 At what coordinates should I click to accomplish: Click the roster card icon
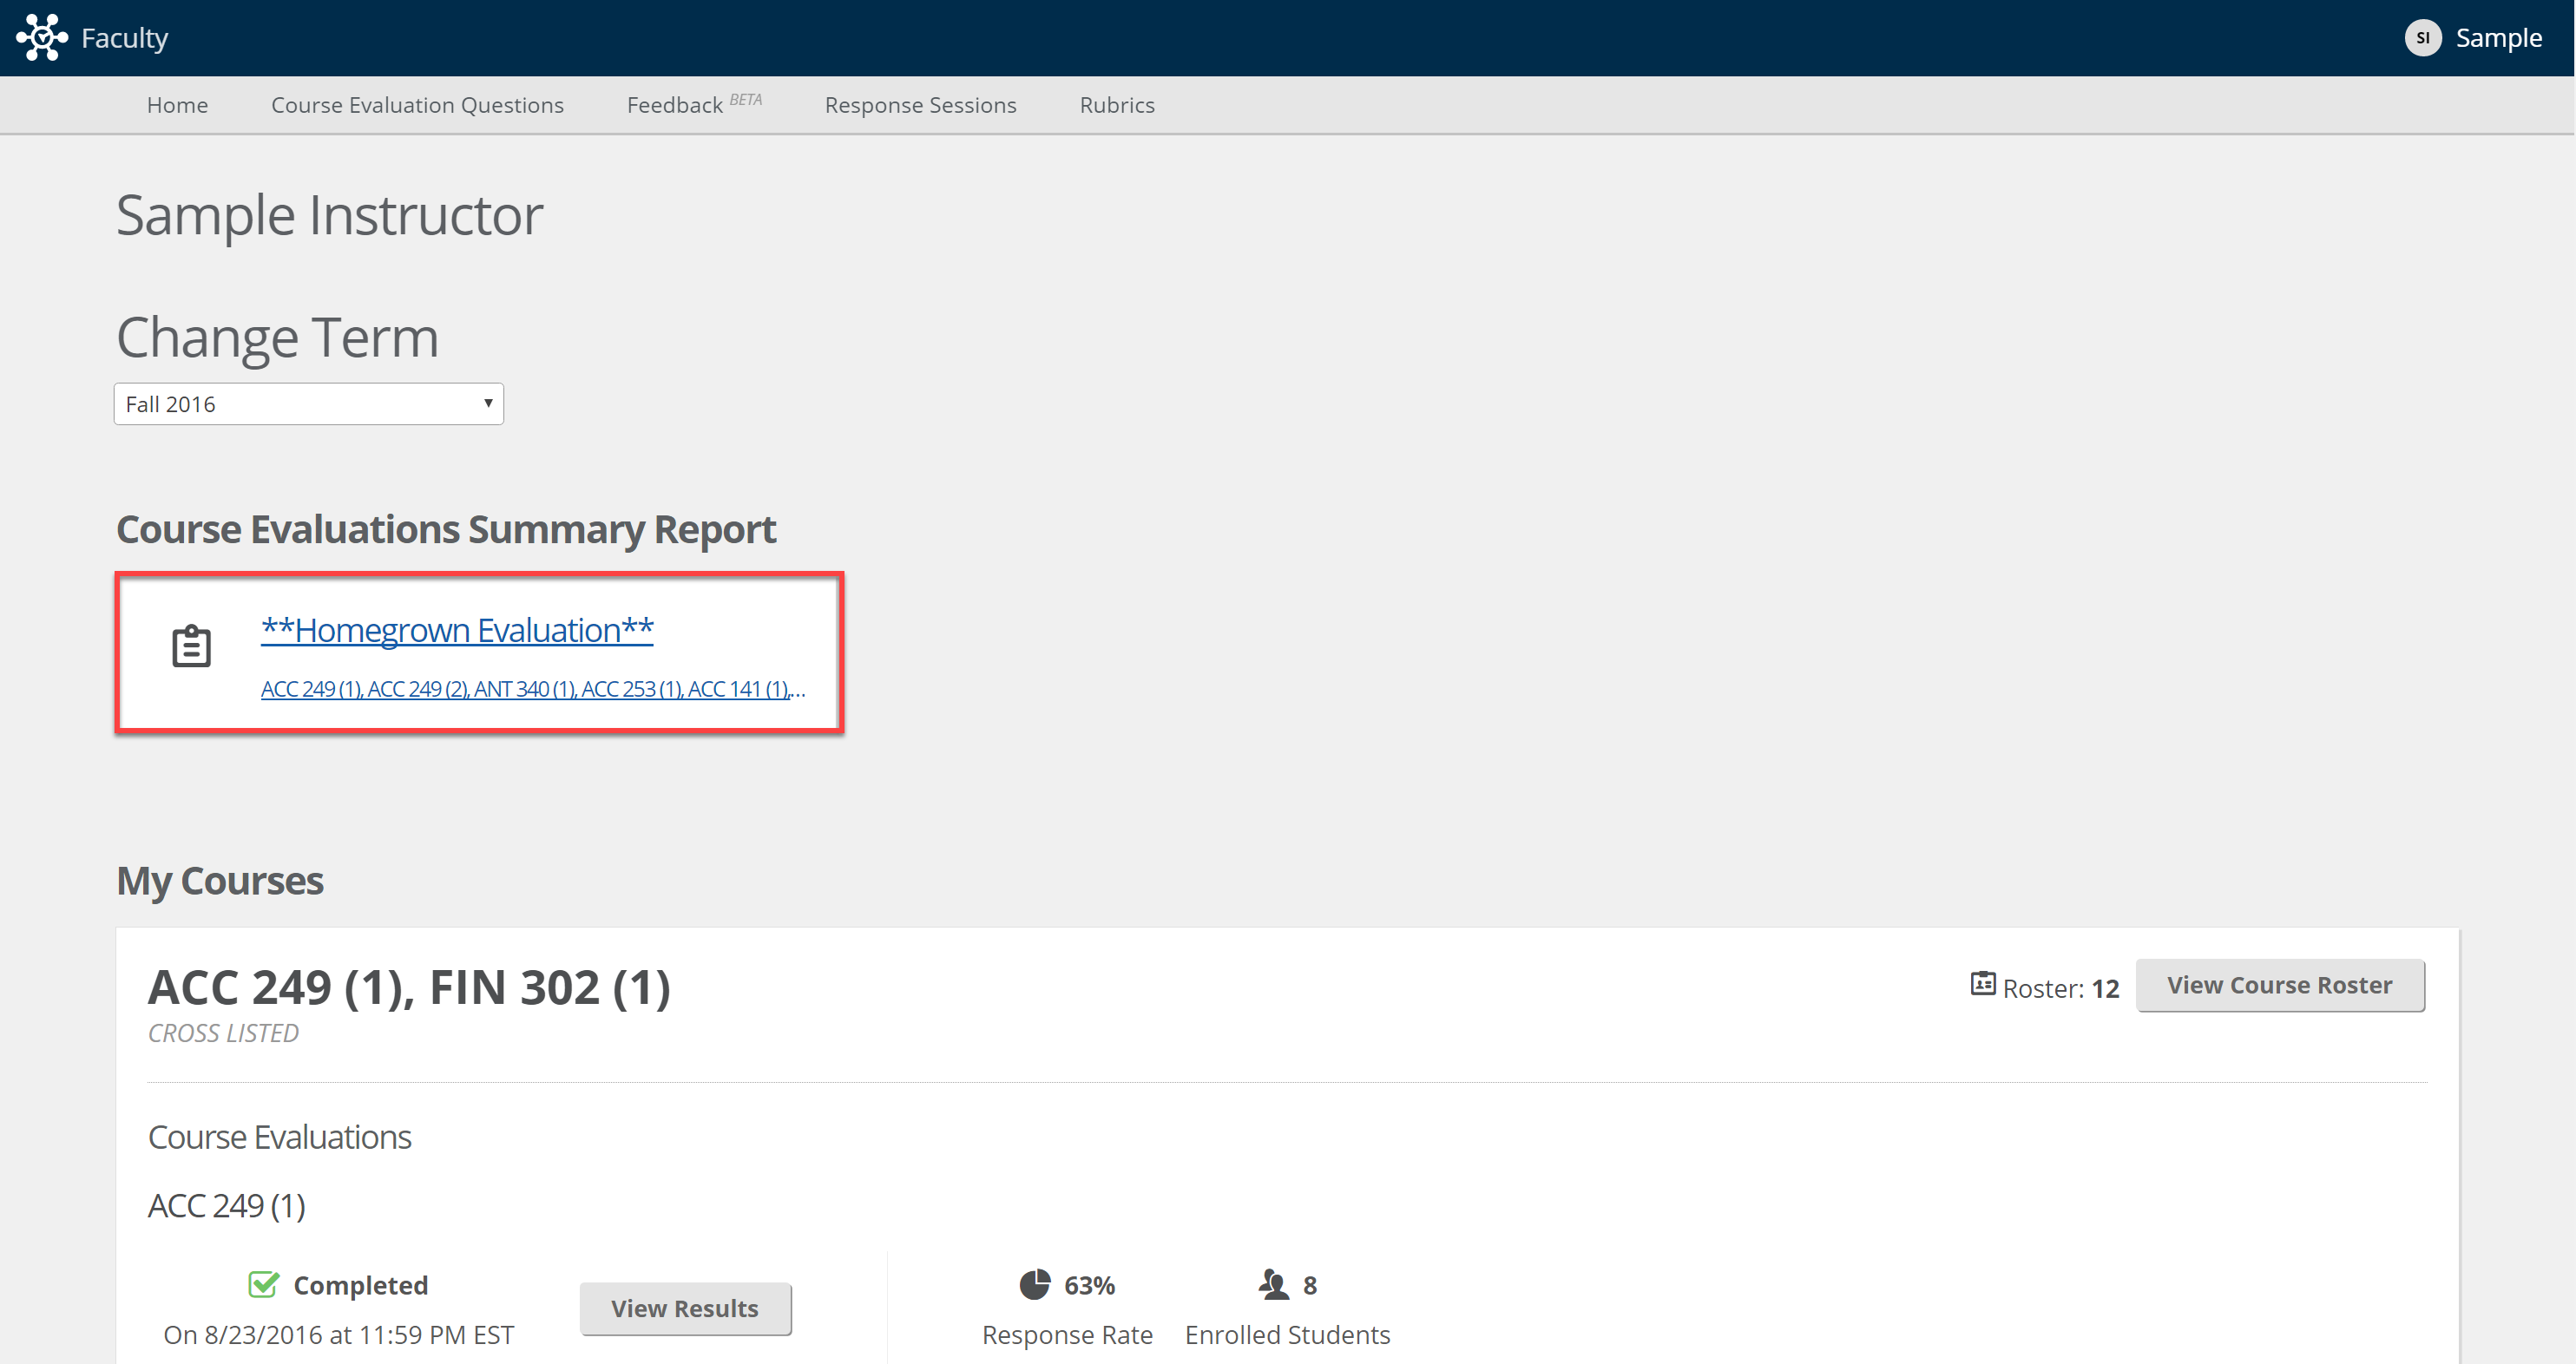(1982, 984)
